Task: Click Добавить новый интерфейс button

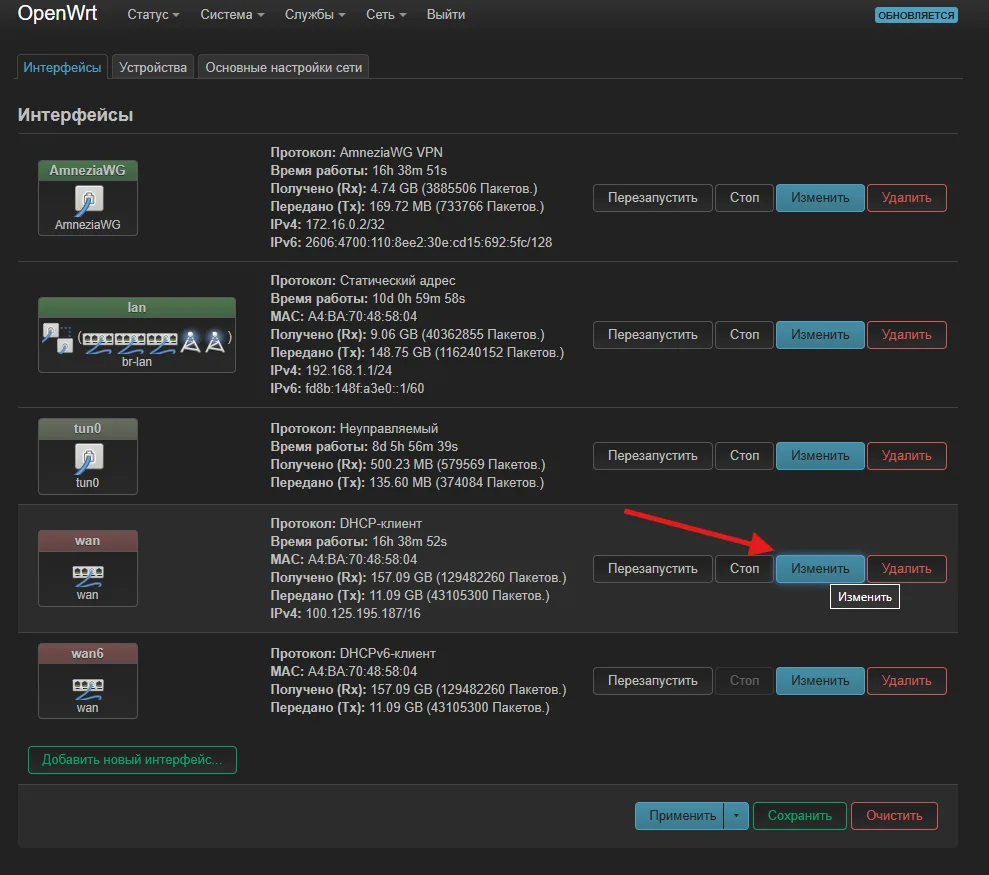Action: [x=132, y=760]
